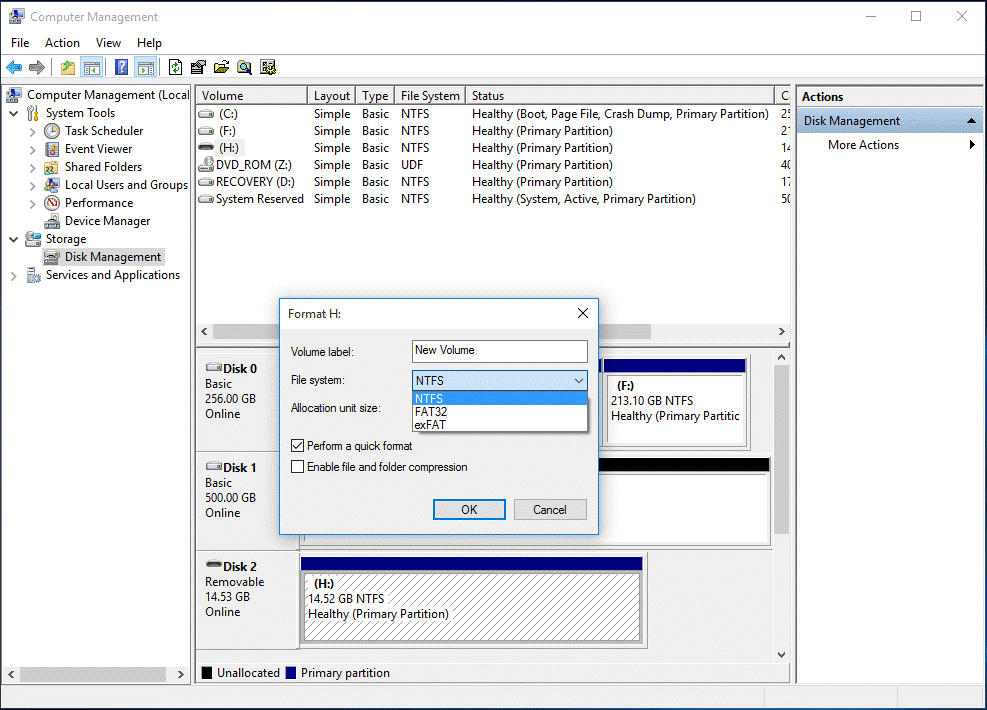Expand the Shared Folders node
987x710 pixels.
(33, 167)
